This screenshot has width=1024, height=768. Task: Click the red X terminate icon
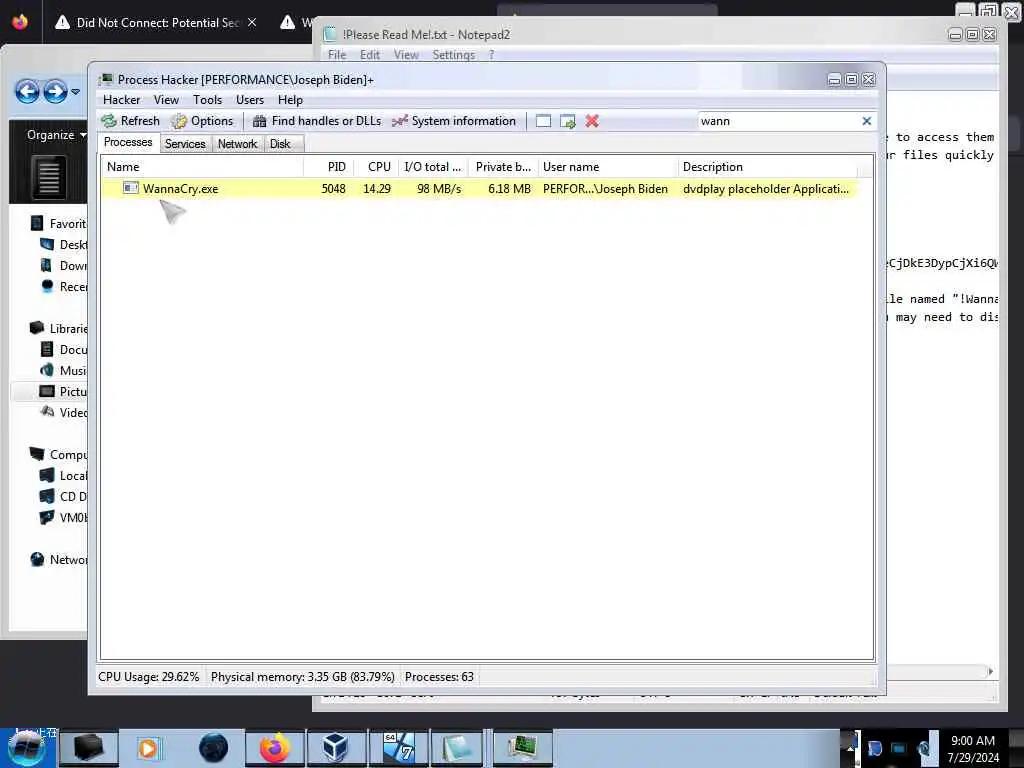point(592,121)
